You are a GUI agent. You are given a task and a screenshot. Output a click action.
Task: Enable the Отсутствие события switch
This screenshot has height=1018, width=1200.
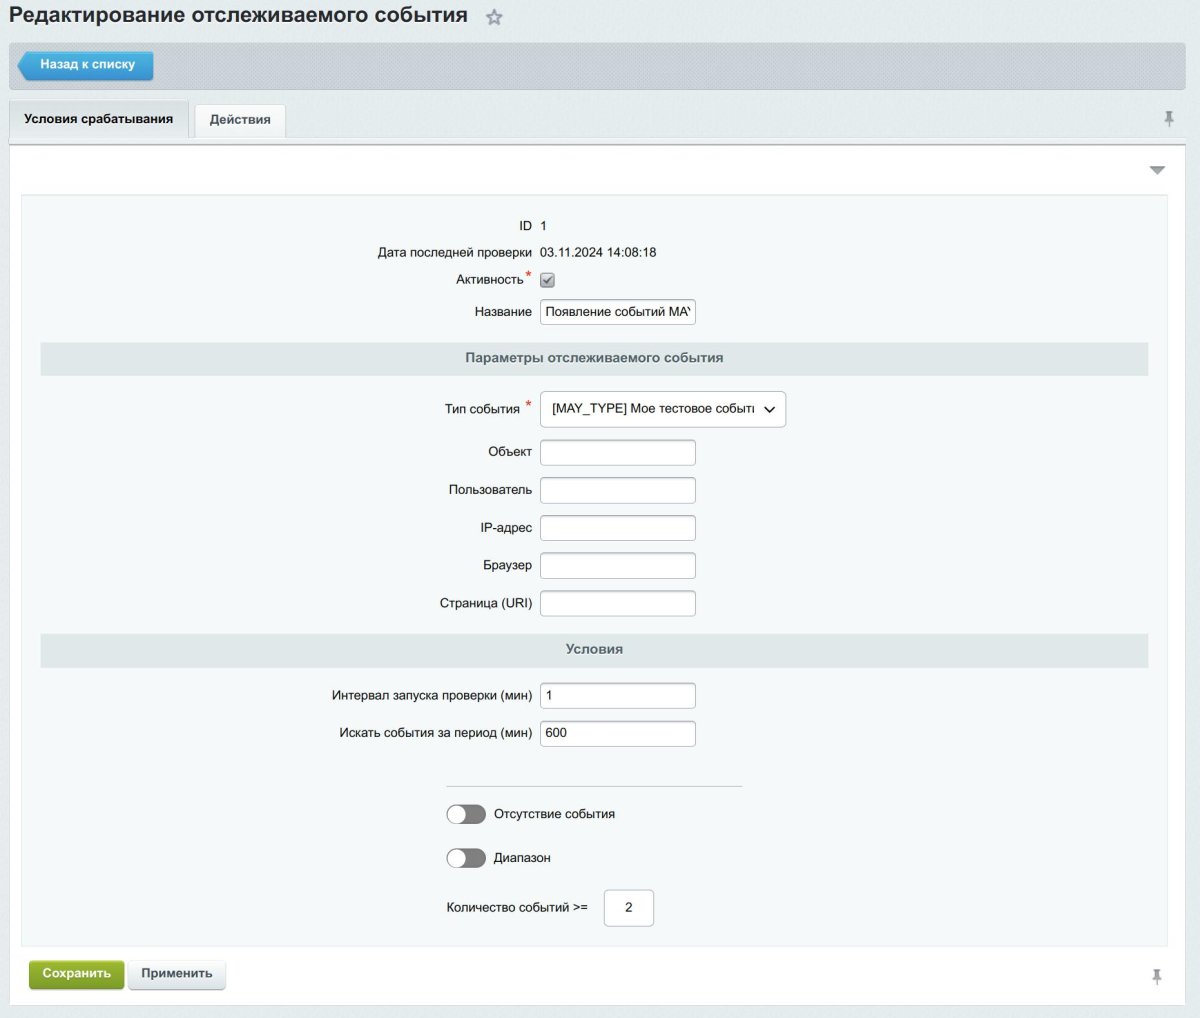pos(465,814)
